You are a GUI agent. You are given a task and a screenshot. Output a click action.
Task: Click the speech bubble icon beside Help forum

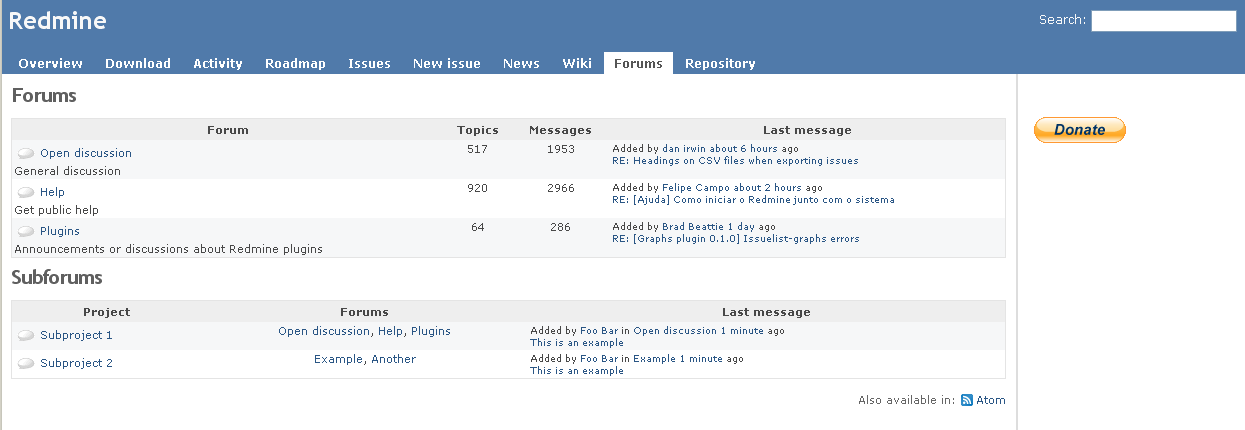point(26,193)
